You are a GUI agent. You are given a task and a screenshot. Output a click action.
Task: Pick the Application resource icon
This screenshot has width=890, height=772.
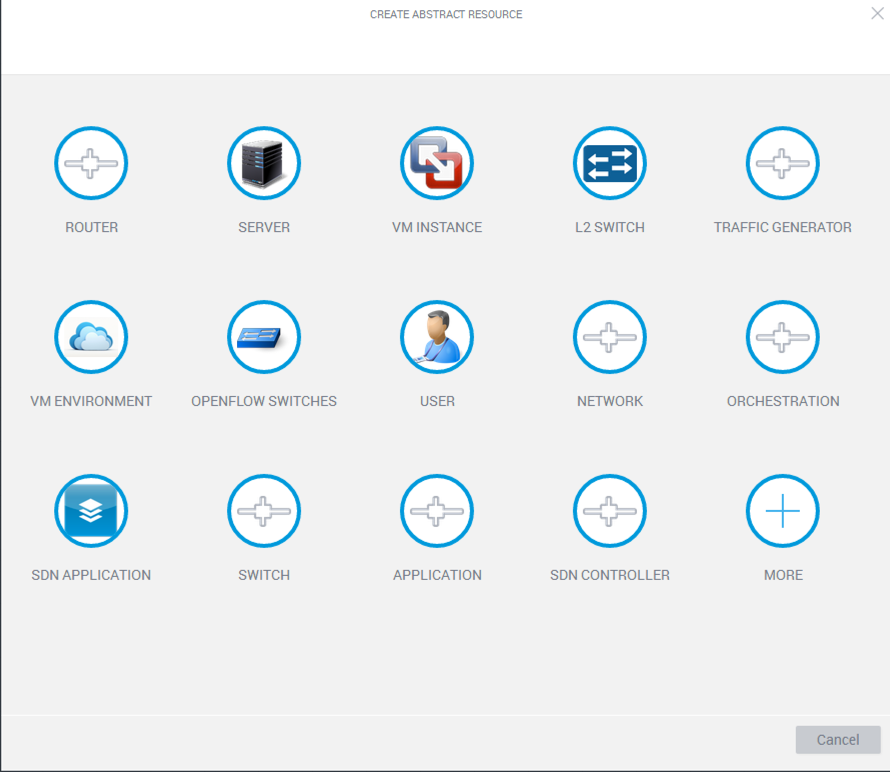pyautogui.click(x=437, y=511)
